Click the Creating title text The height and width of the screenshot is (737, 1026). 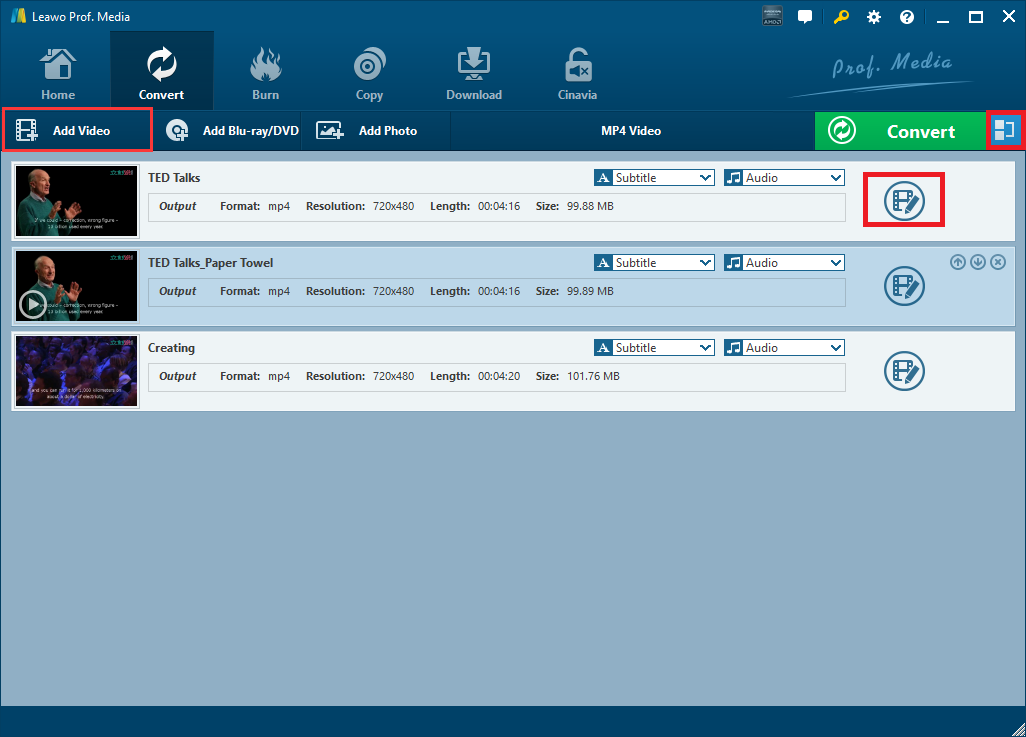tap(171, 348)
